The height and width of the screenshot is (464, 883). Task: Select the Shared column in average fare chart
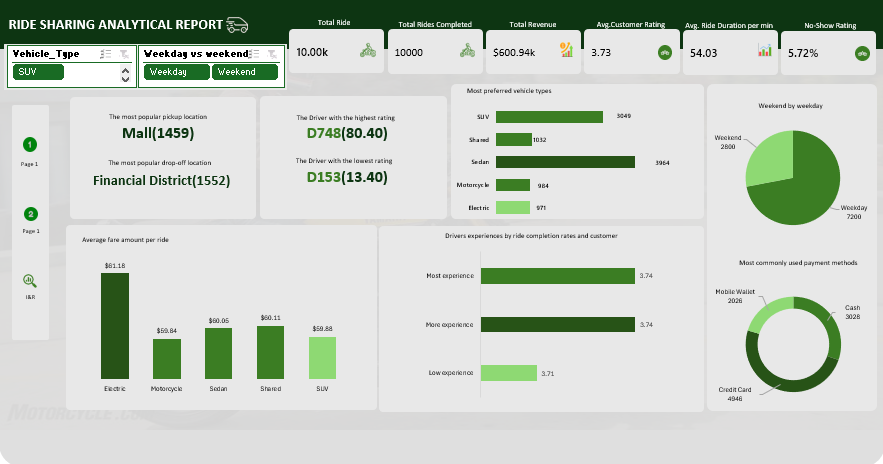tap(270, 353)
